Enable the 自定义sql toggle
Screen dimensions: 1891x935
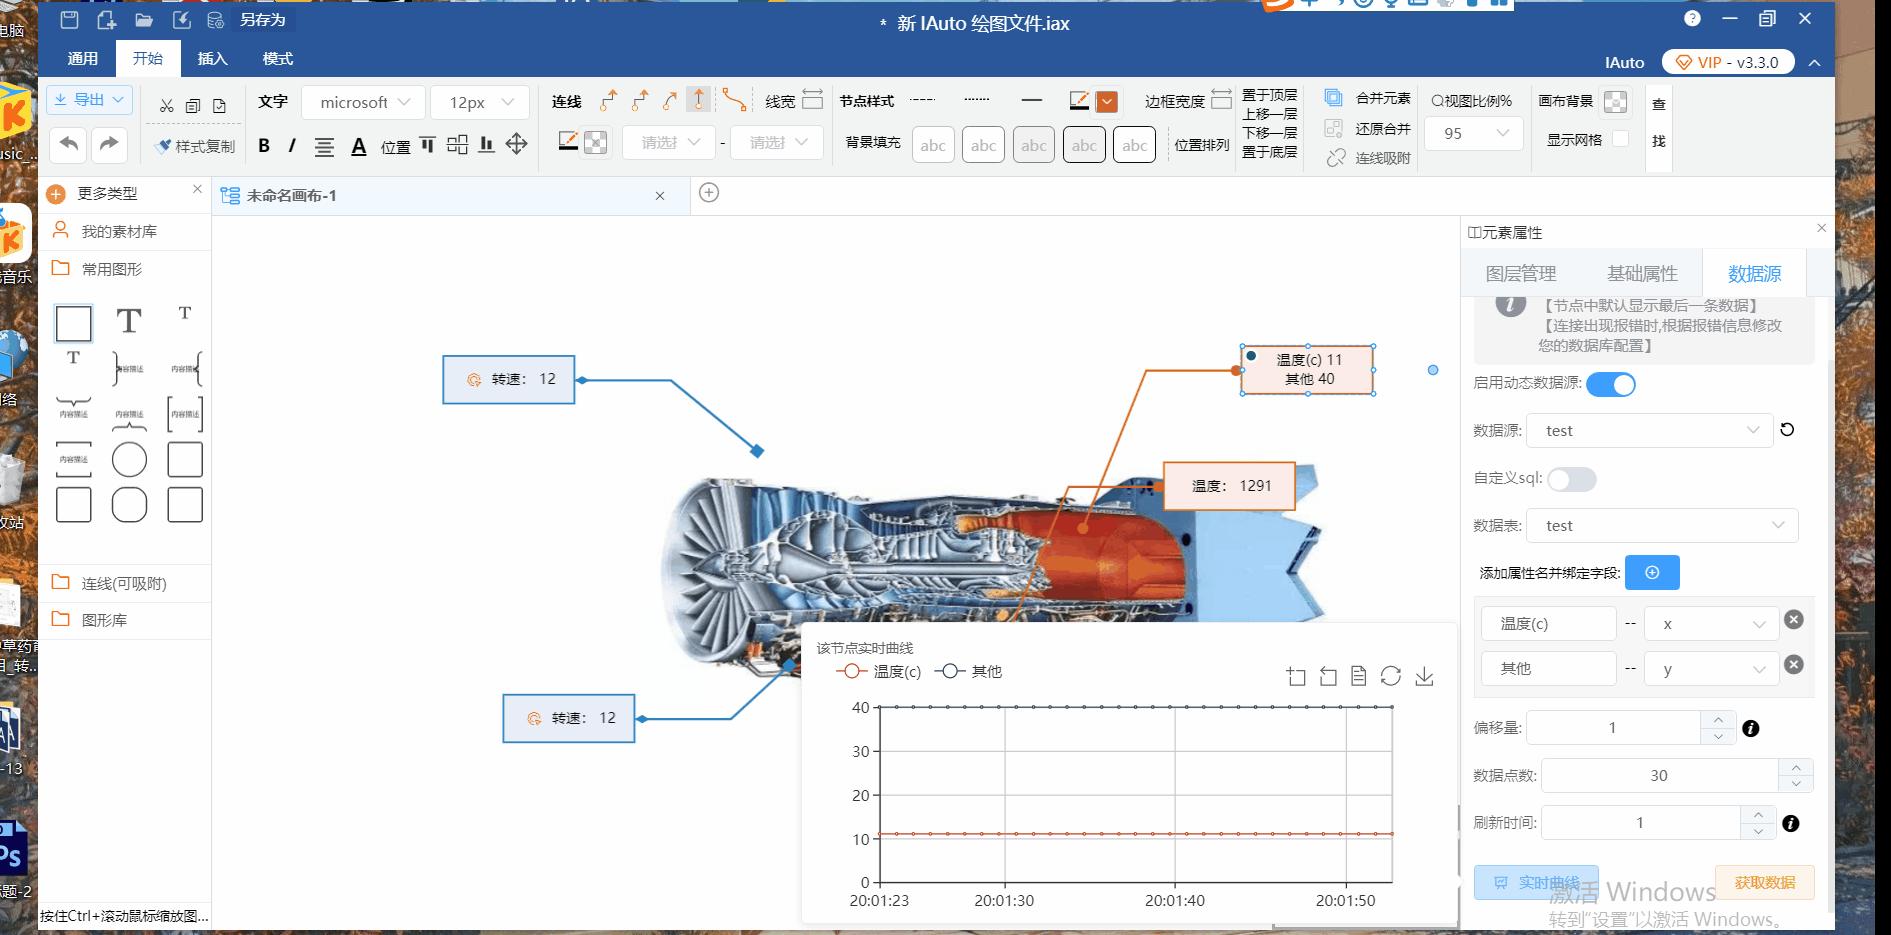click(x=1571, y=479)
